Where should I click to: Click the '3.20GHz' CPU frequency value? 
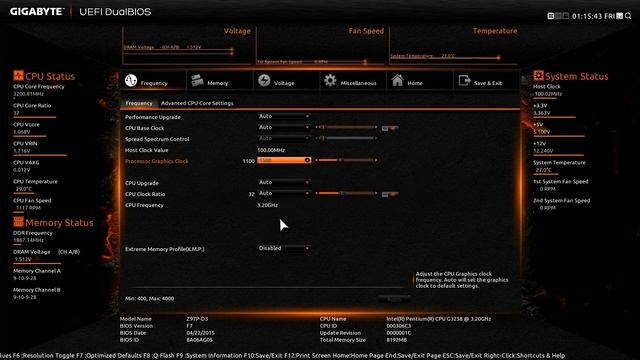(x=267, y=205)
